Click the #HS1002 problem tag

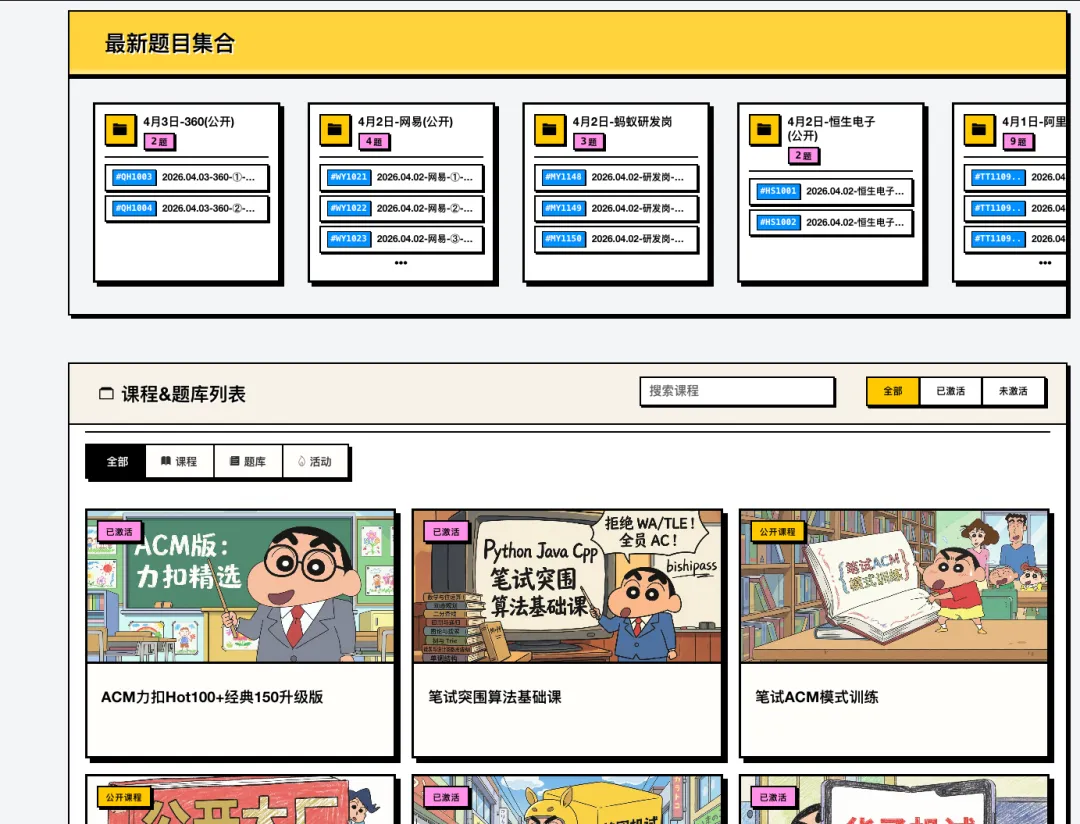[778, 222]
